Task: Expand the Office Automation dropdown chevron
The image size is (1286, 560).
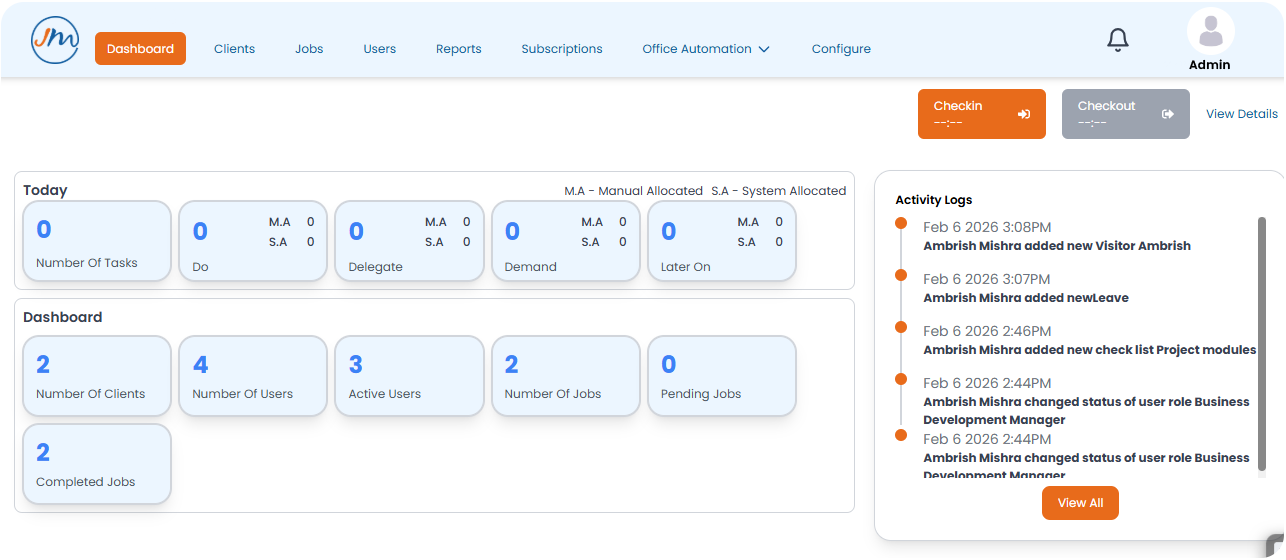Action: [x=764, y=49]
